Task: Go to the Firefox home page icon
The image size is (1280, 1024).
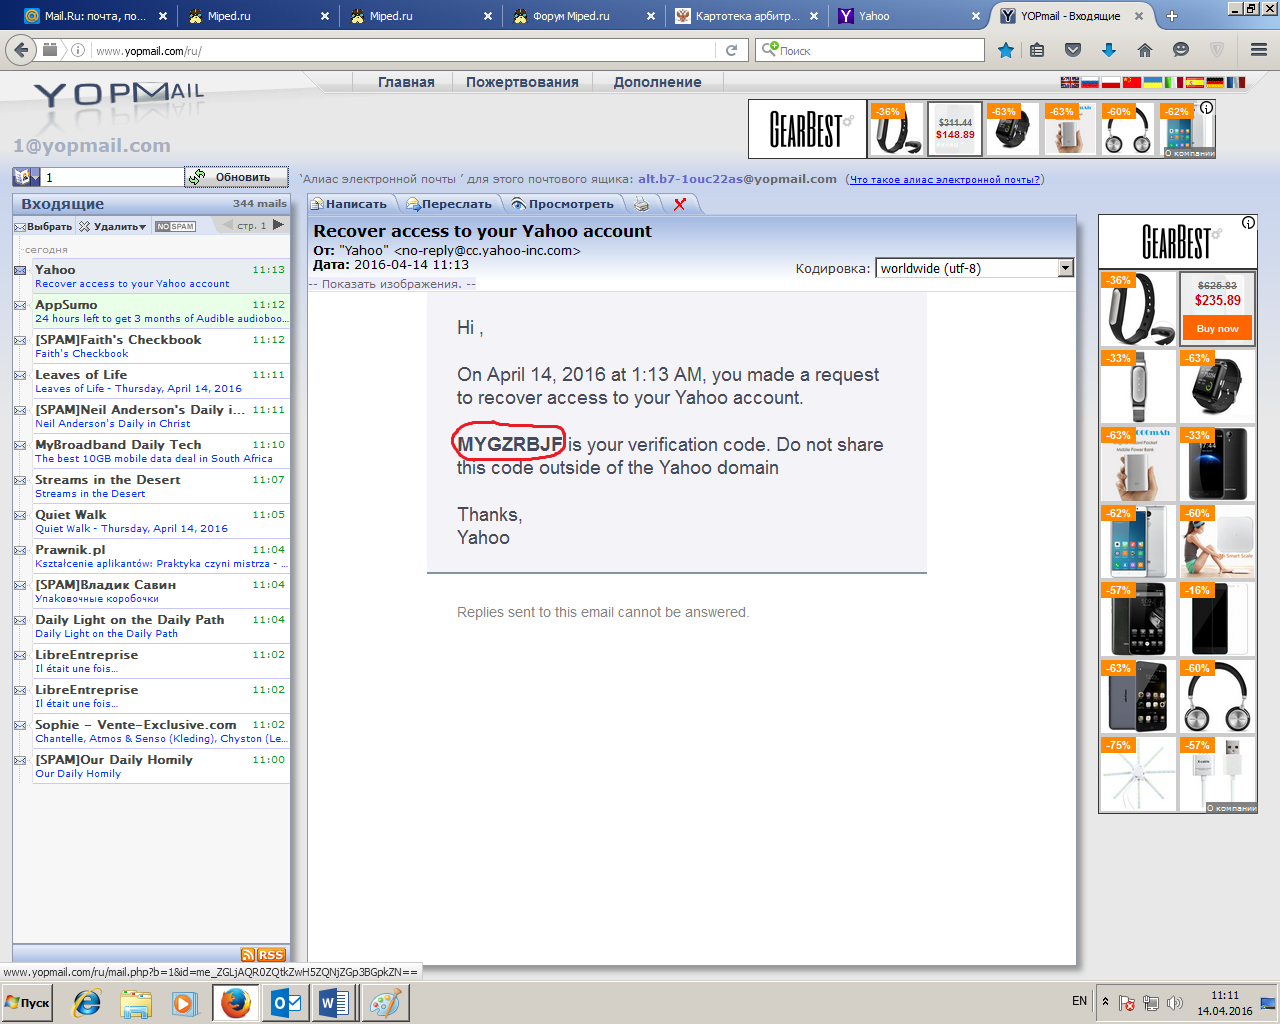Action: click(1145, 50)
